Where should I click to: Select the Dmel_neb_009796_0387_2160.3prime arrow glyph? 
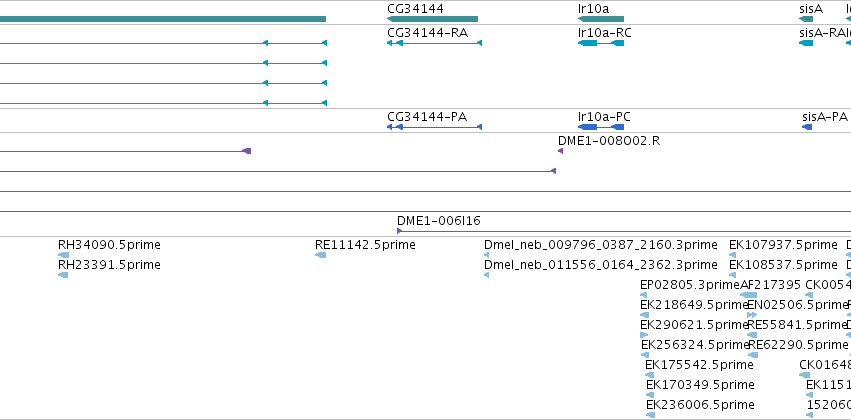486,255
